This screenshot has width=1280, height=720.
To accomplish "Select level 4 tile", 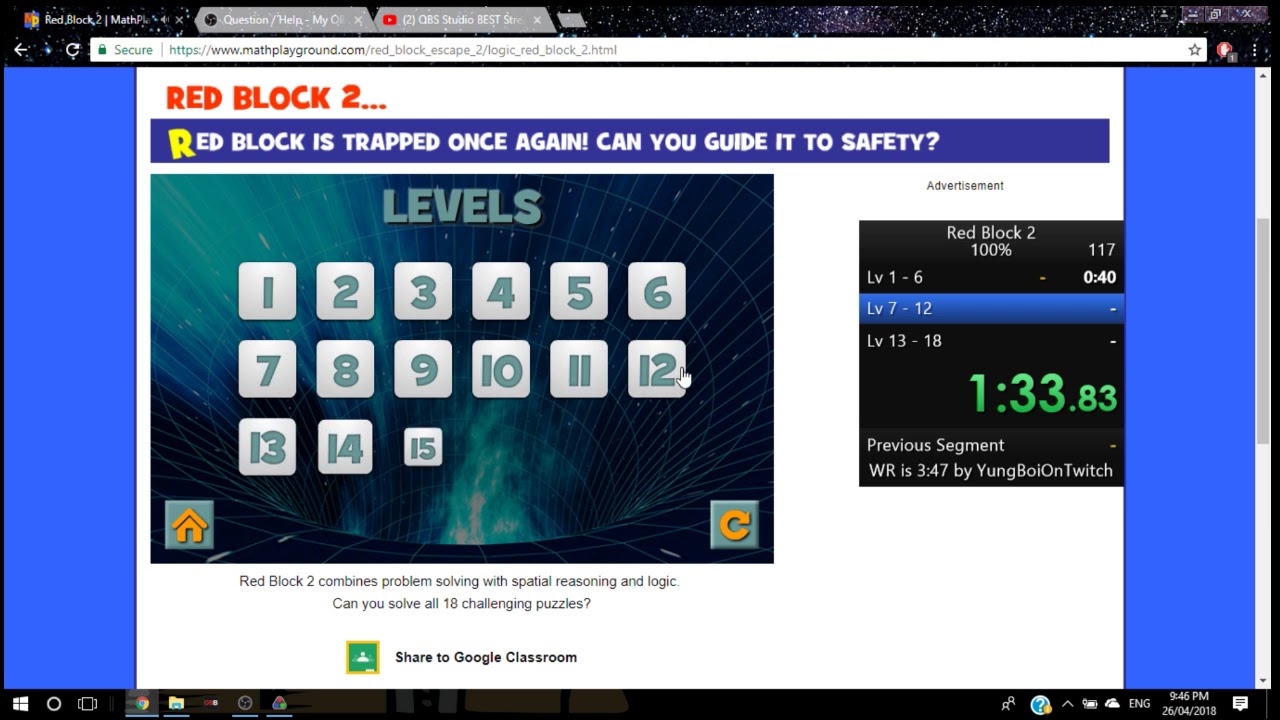I will (501, 291).
